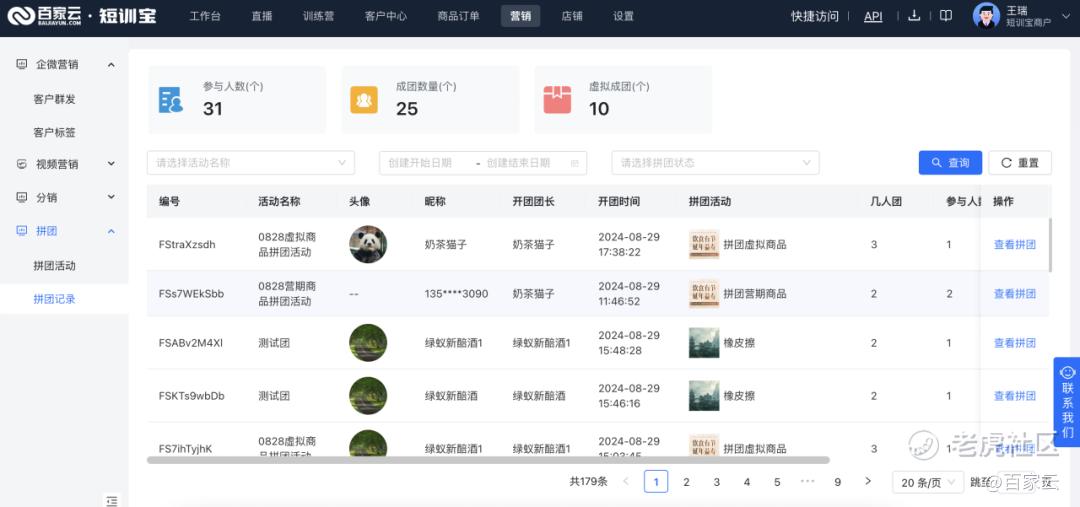Expand the 视频营销 sidebar section
The image size is (1080, 507).
click(65, 164)
